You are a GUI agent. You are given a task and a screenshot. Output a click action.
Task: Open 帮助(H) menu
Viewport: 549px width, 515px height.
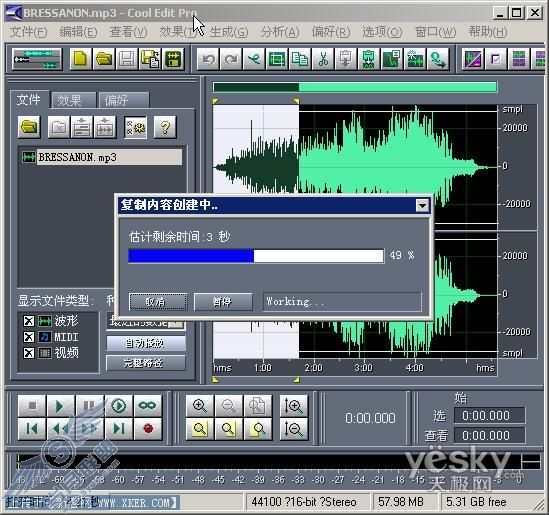(488, 32)
